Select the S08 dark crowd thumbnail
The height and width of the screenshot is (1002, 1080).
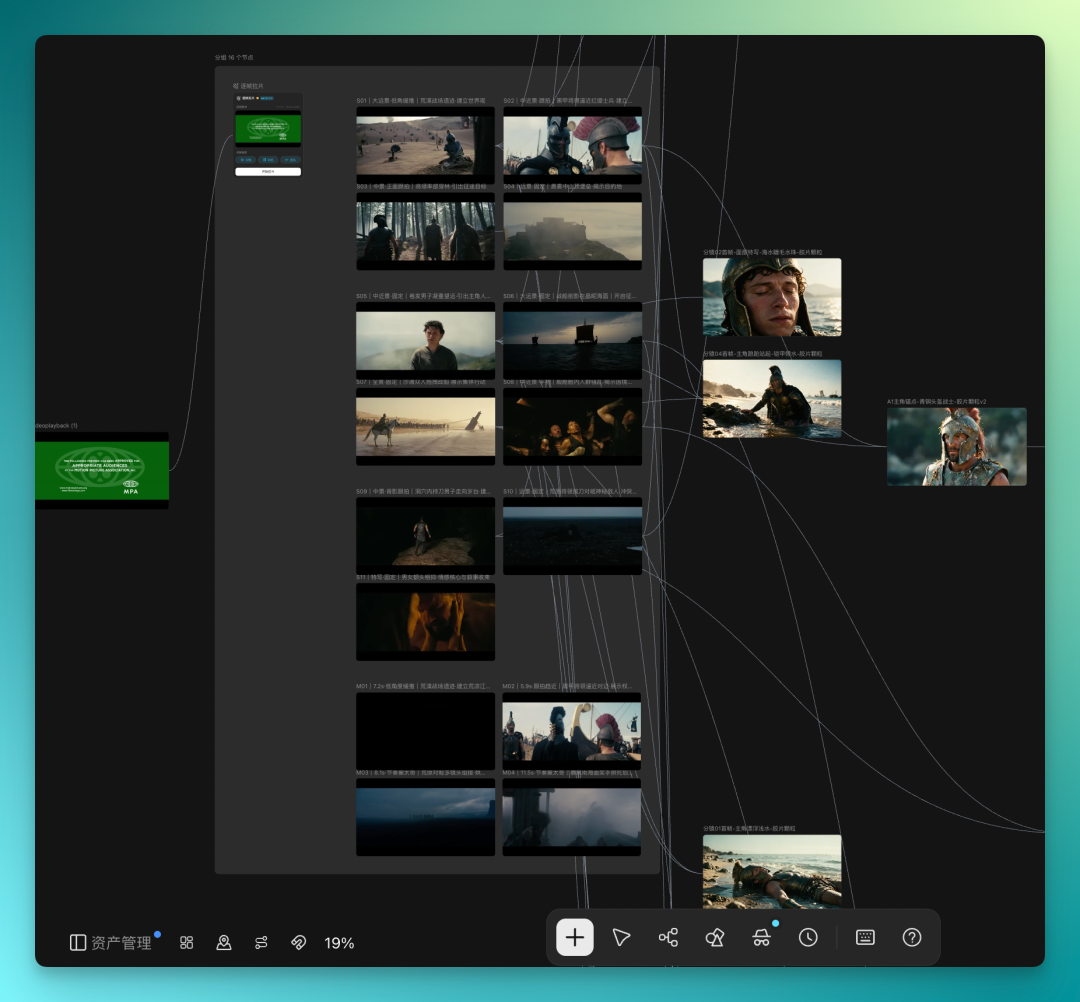572,426
